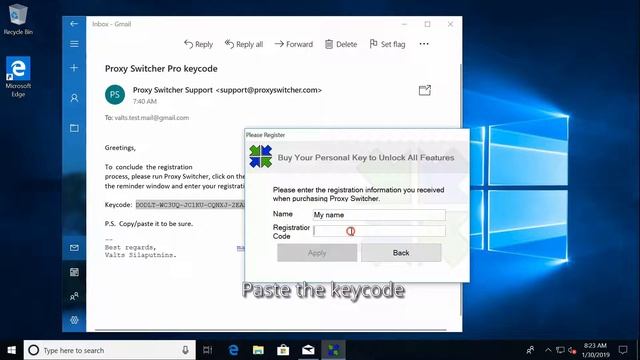Screen dimensions: 640x360
Task: Open Microsoft Edge desktop shortcut
Action: click(18, 77)
